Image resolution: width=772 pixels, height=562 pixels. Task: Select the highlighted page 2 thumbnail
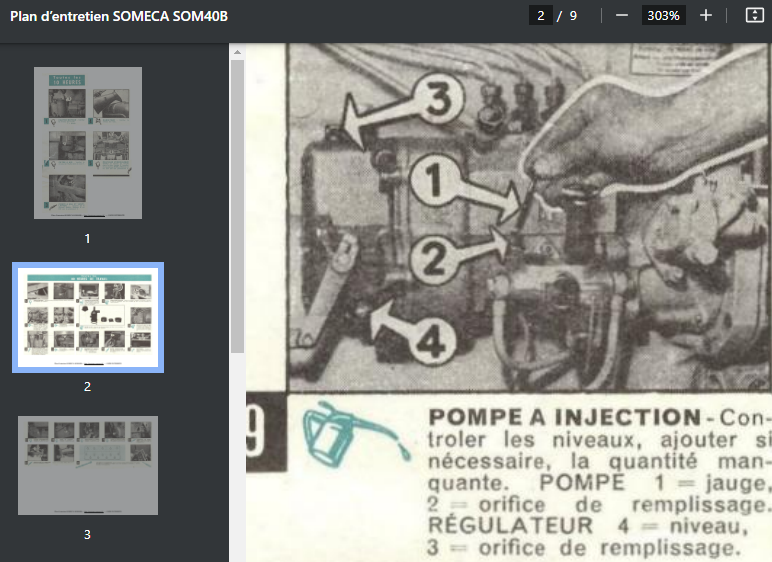88,318
